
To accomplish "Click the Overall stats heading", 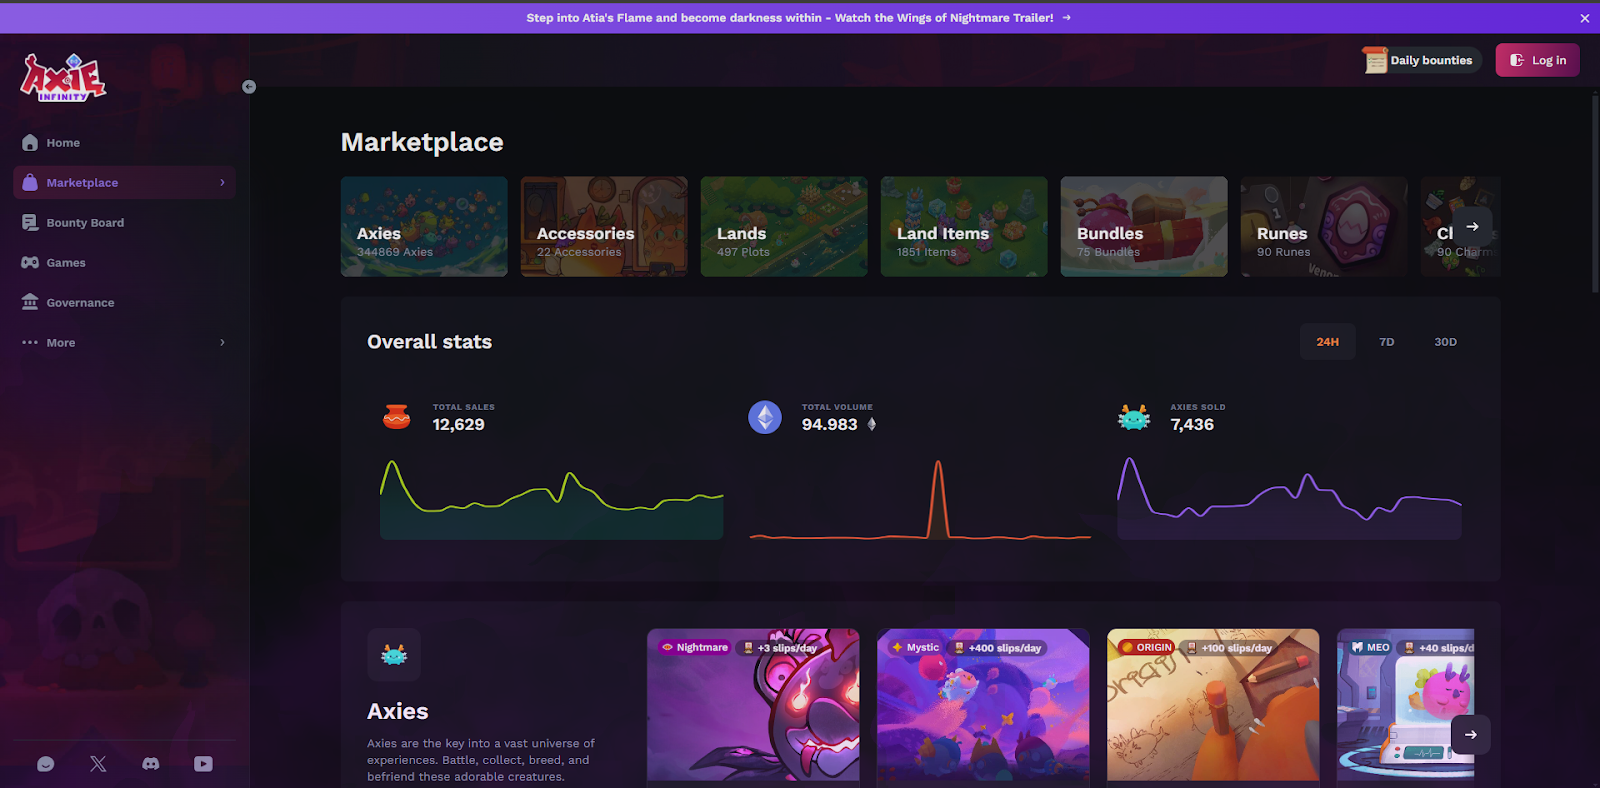I will (x=429, y=342).
